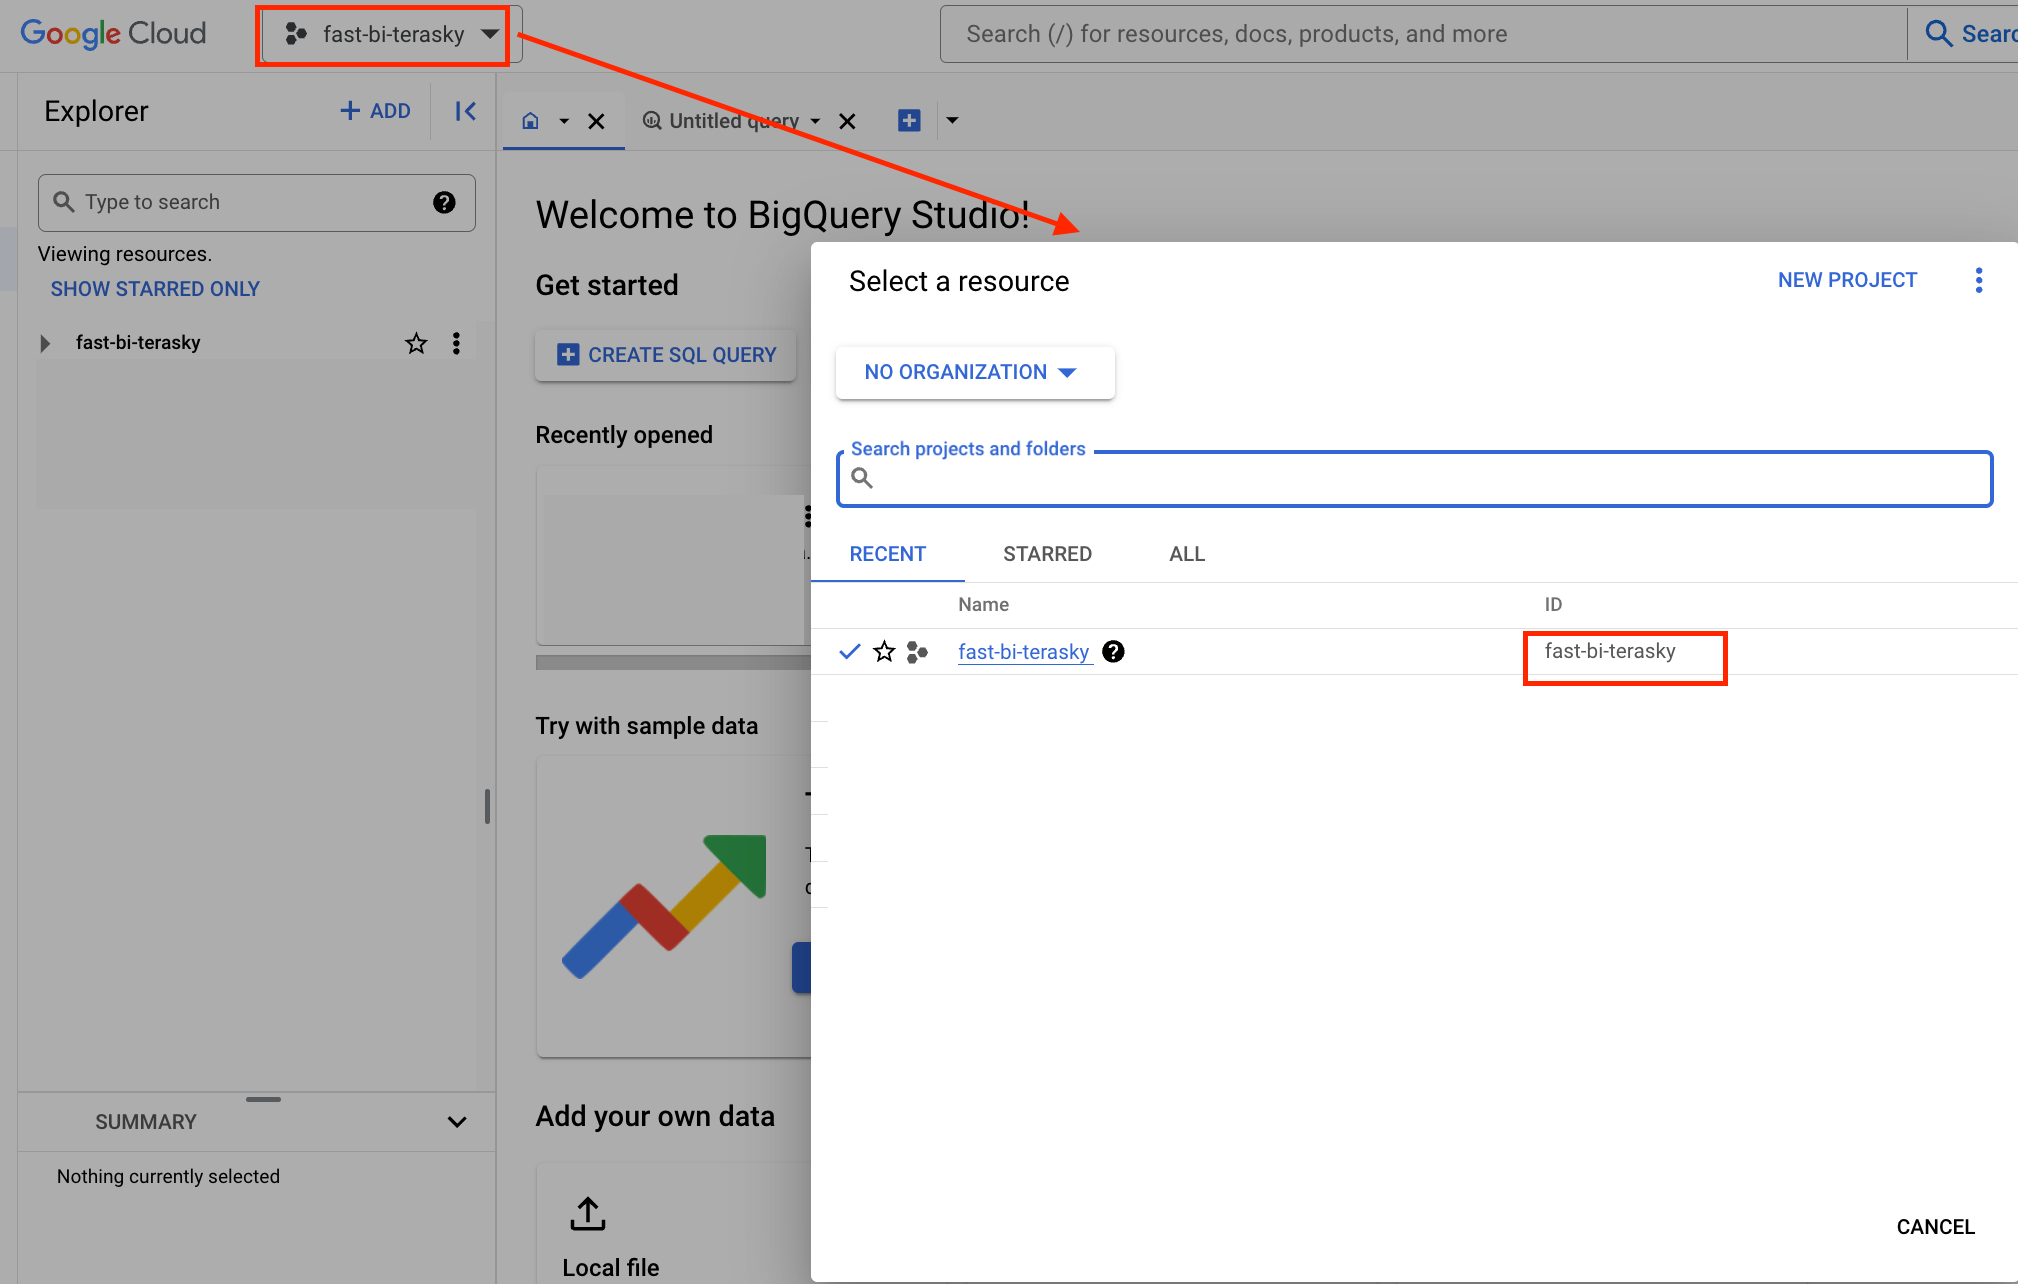Open the Untitled query tab dropdown
This screenshot has width=2018, height=1284.
(815, 121)
